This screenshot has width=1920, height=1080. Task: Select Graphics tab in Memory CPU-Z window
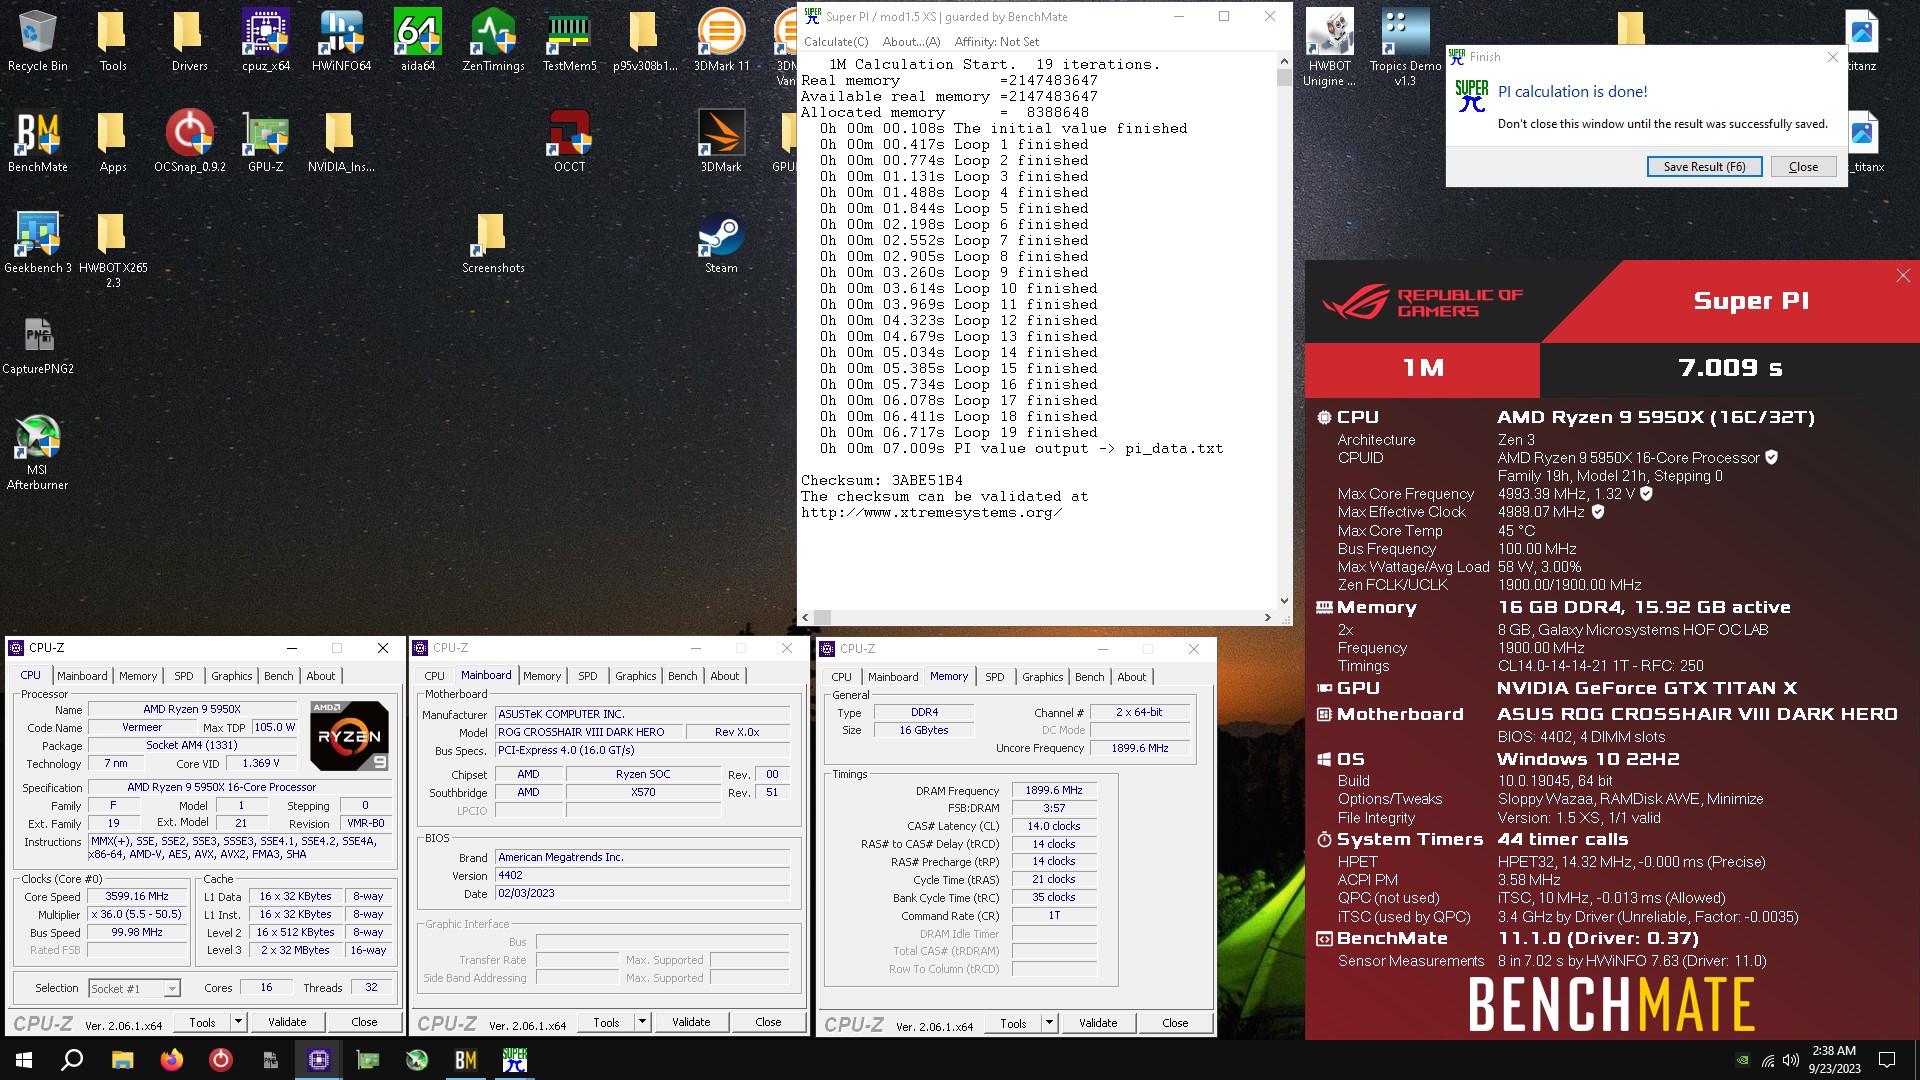click(x=1042, y=677)
